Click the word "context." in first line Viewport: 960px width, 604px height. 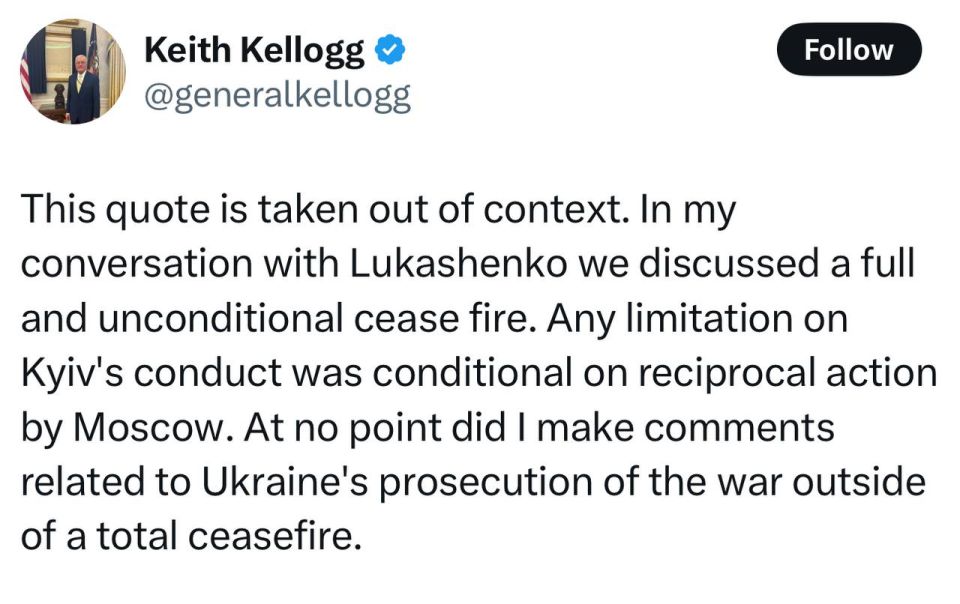coord(557,209)
